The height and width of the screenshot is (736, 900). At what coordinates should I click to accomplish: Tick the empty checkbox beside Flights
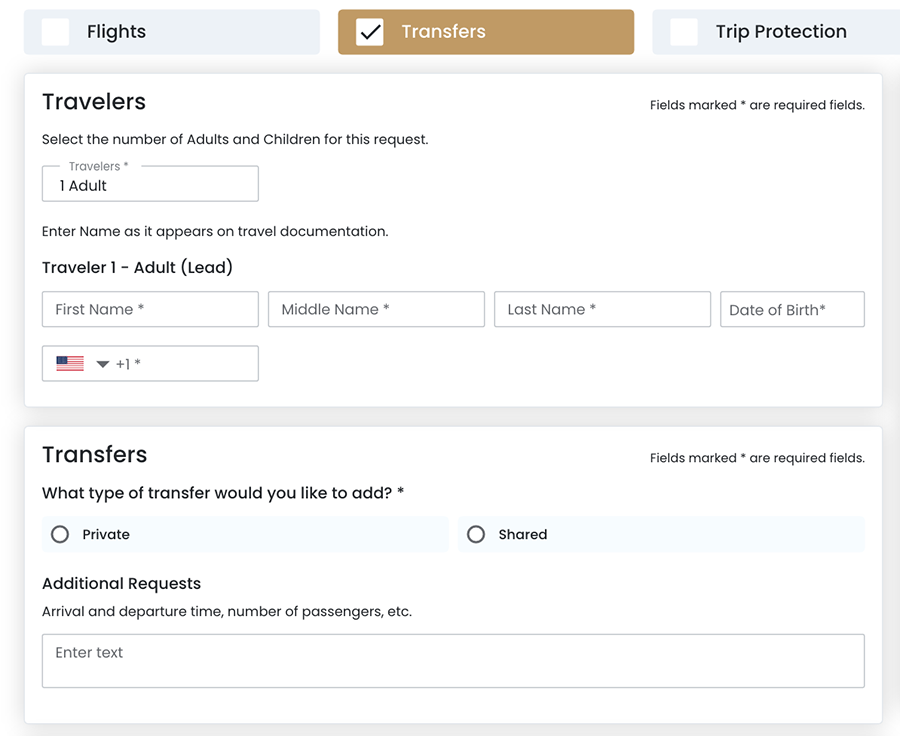coord(56,32)
